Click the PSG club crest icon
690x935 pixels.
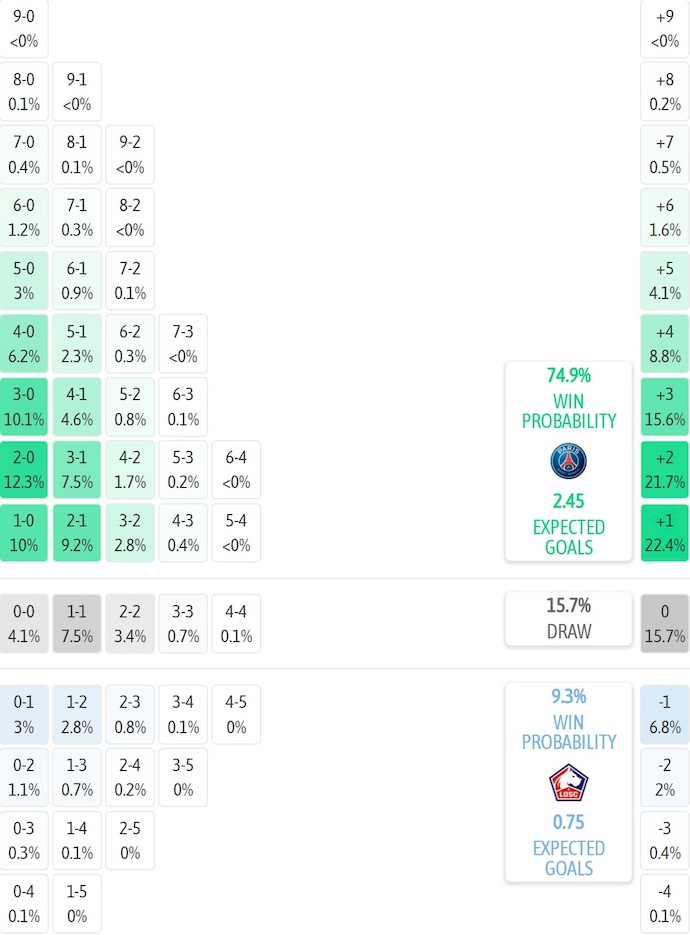pos(568,462)
